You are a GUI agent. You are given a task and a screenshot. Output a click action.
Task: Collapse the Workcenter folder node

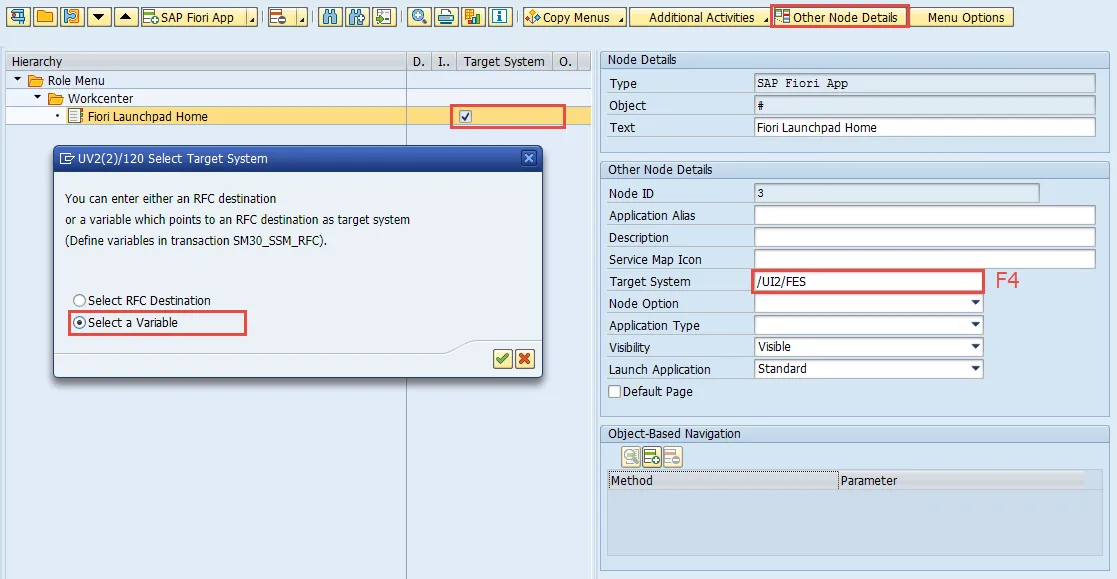[38, 99]
